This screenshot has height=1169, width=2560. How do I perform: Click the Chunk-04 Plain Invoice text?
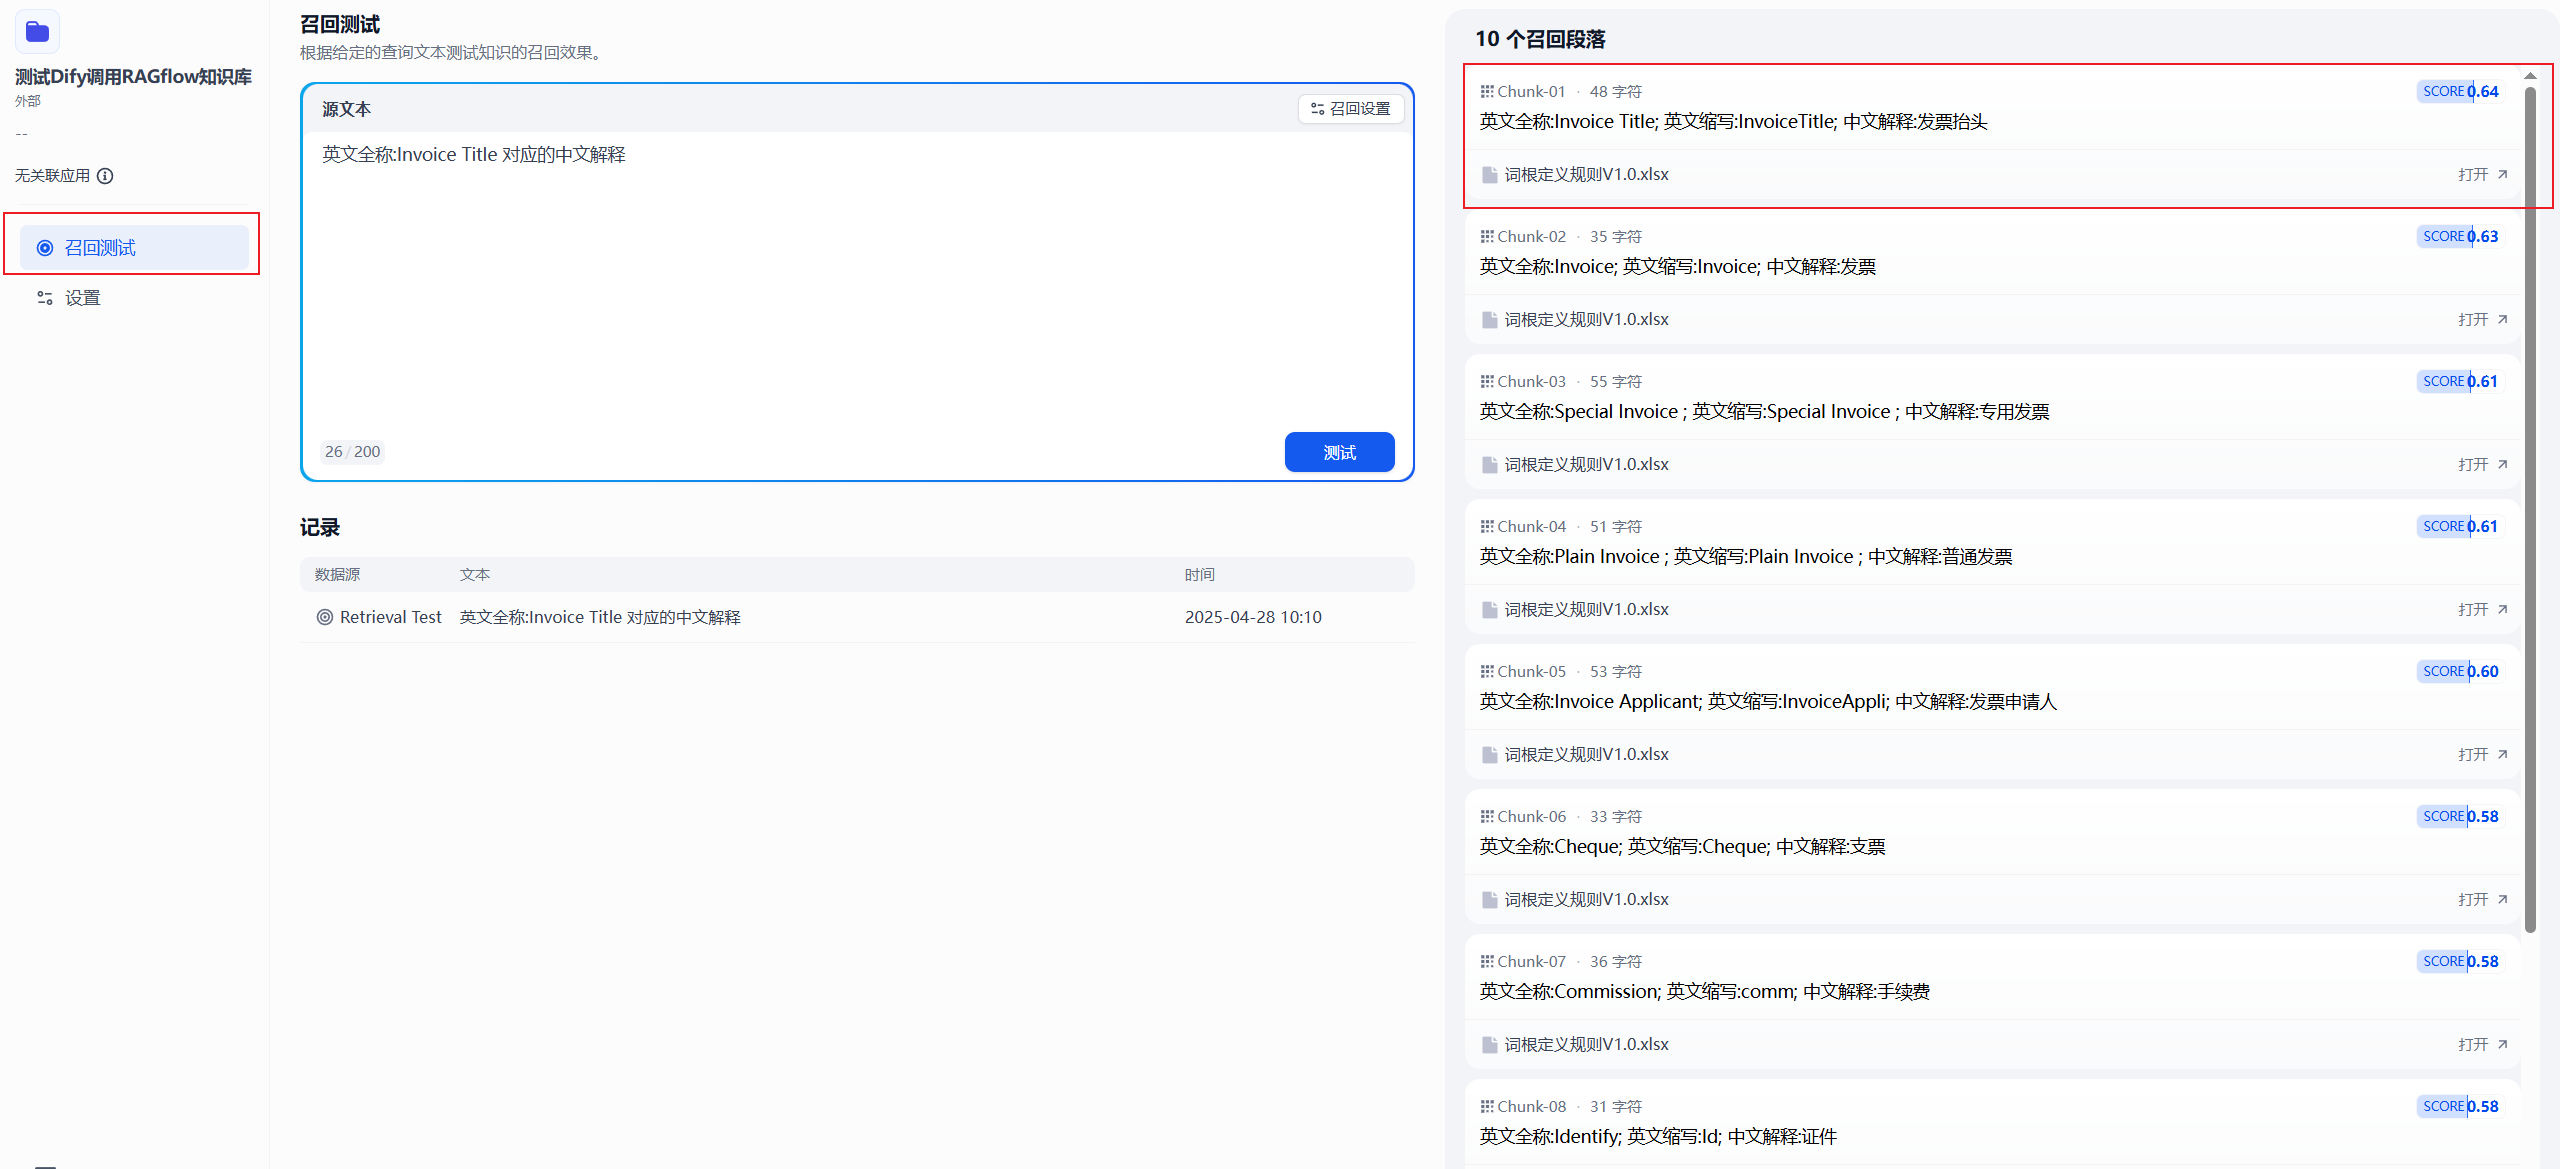click(x=1745, y=557)
